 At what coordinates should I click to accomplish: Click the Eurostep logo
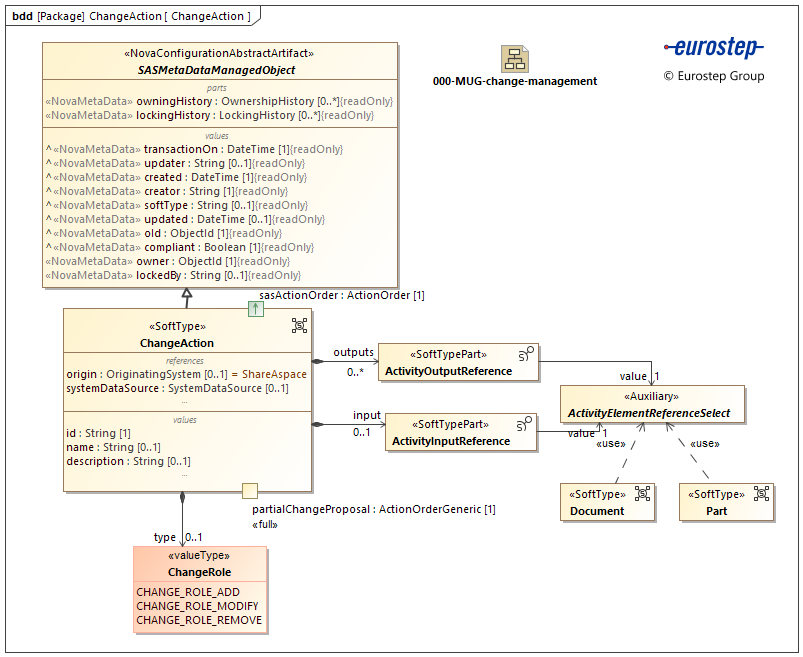point(713,48)
